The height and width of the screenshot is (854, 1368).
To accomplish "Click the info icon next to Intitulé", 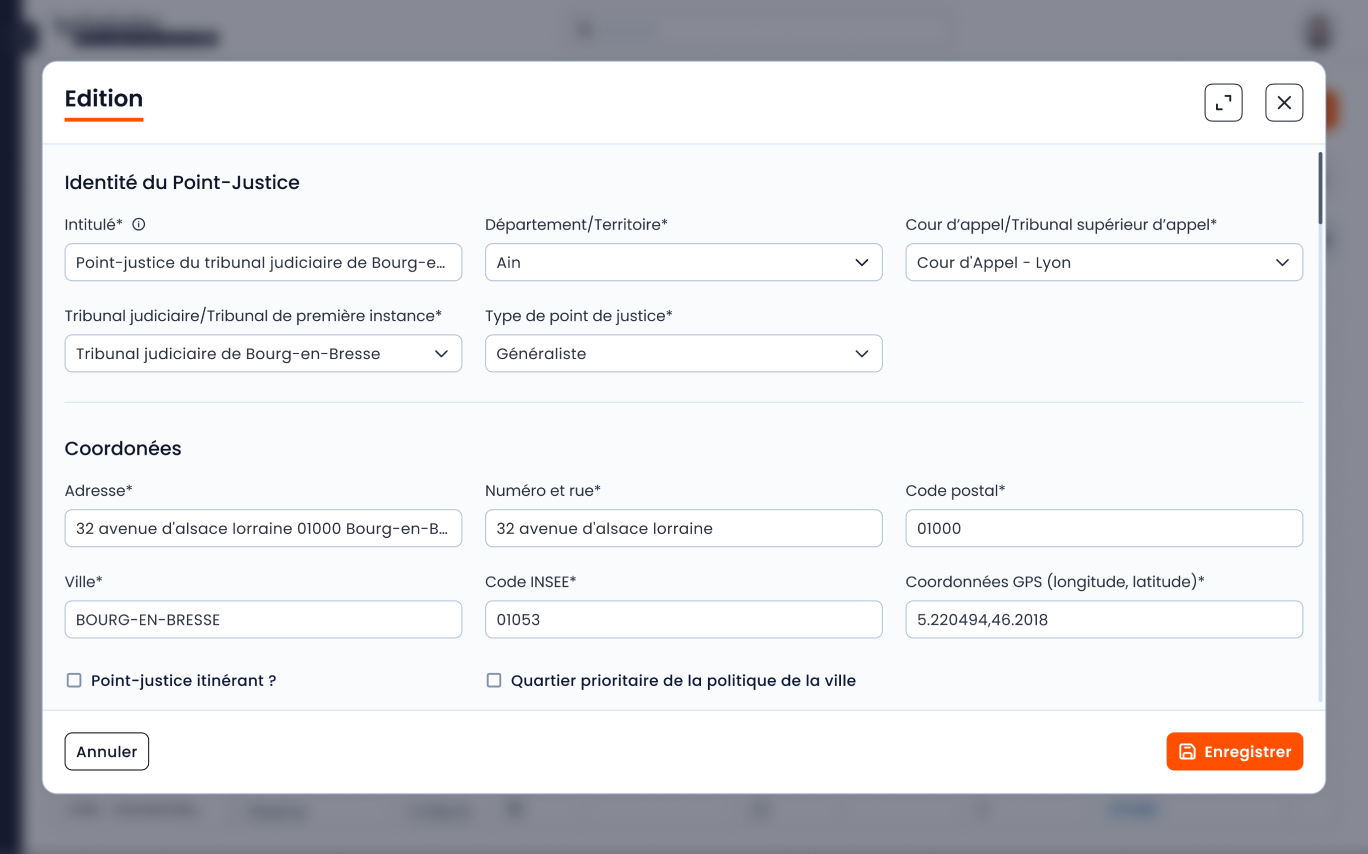I will coord(139,225).
